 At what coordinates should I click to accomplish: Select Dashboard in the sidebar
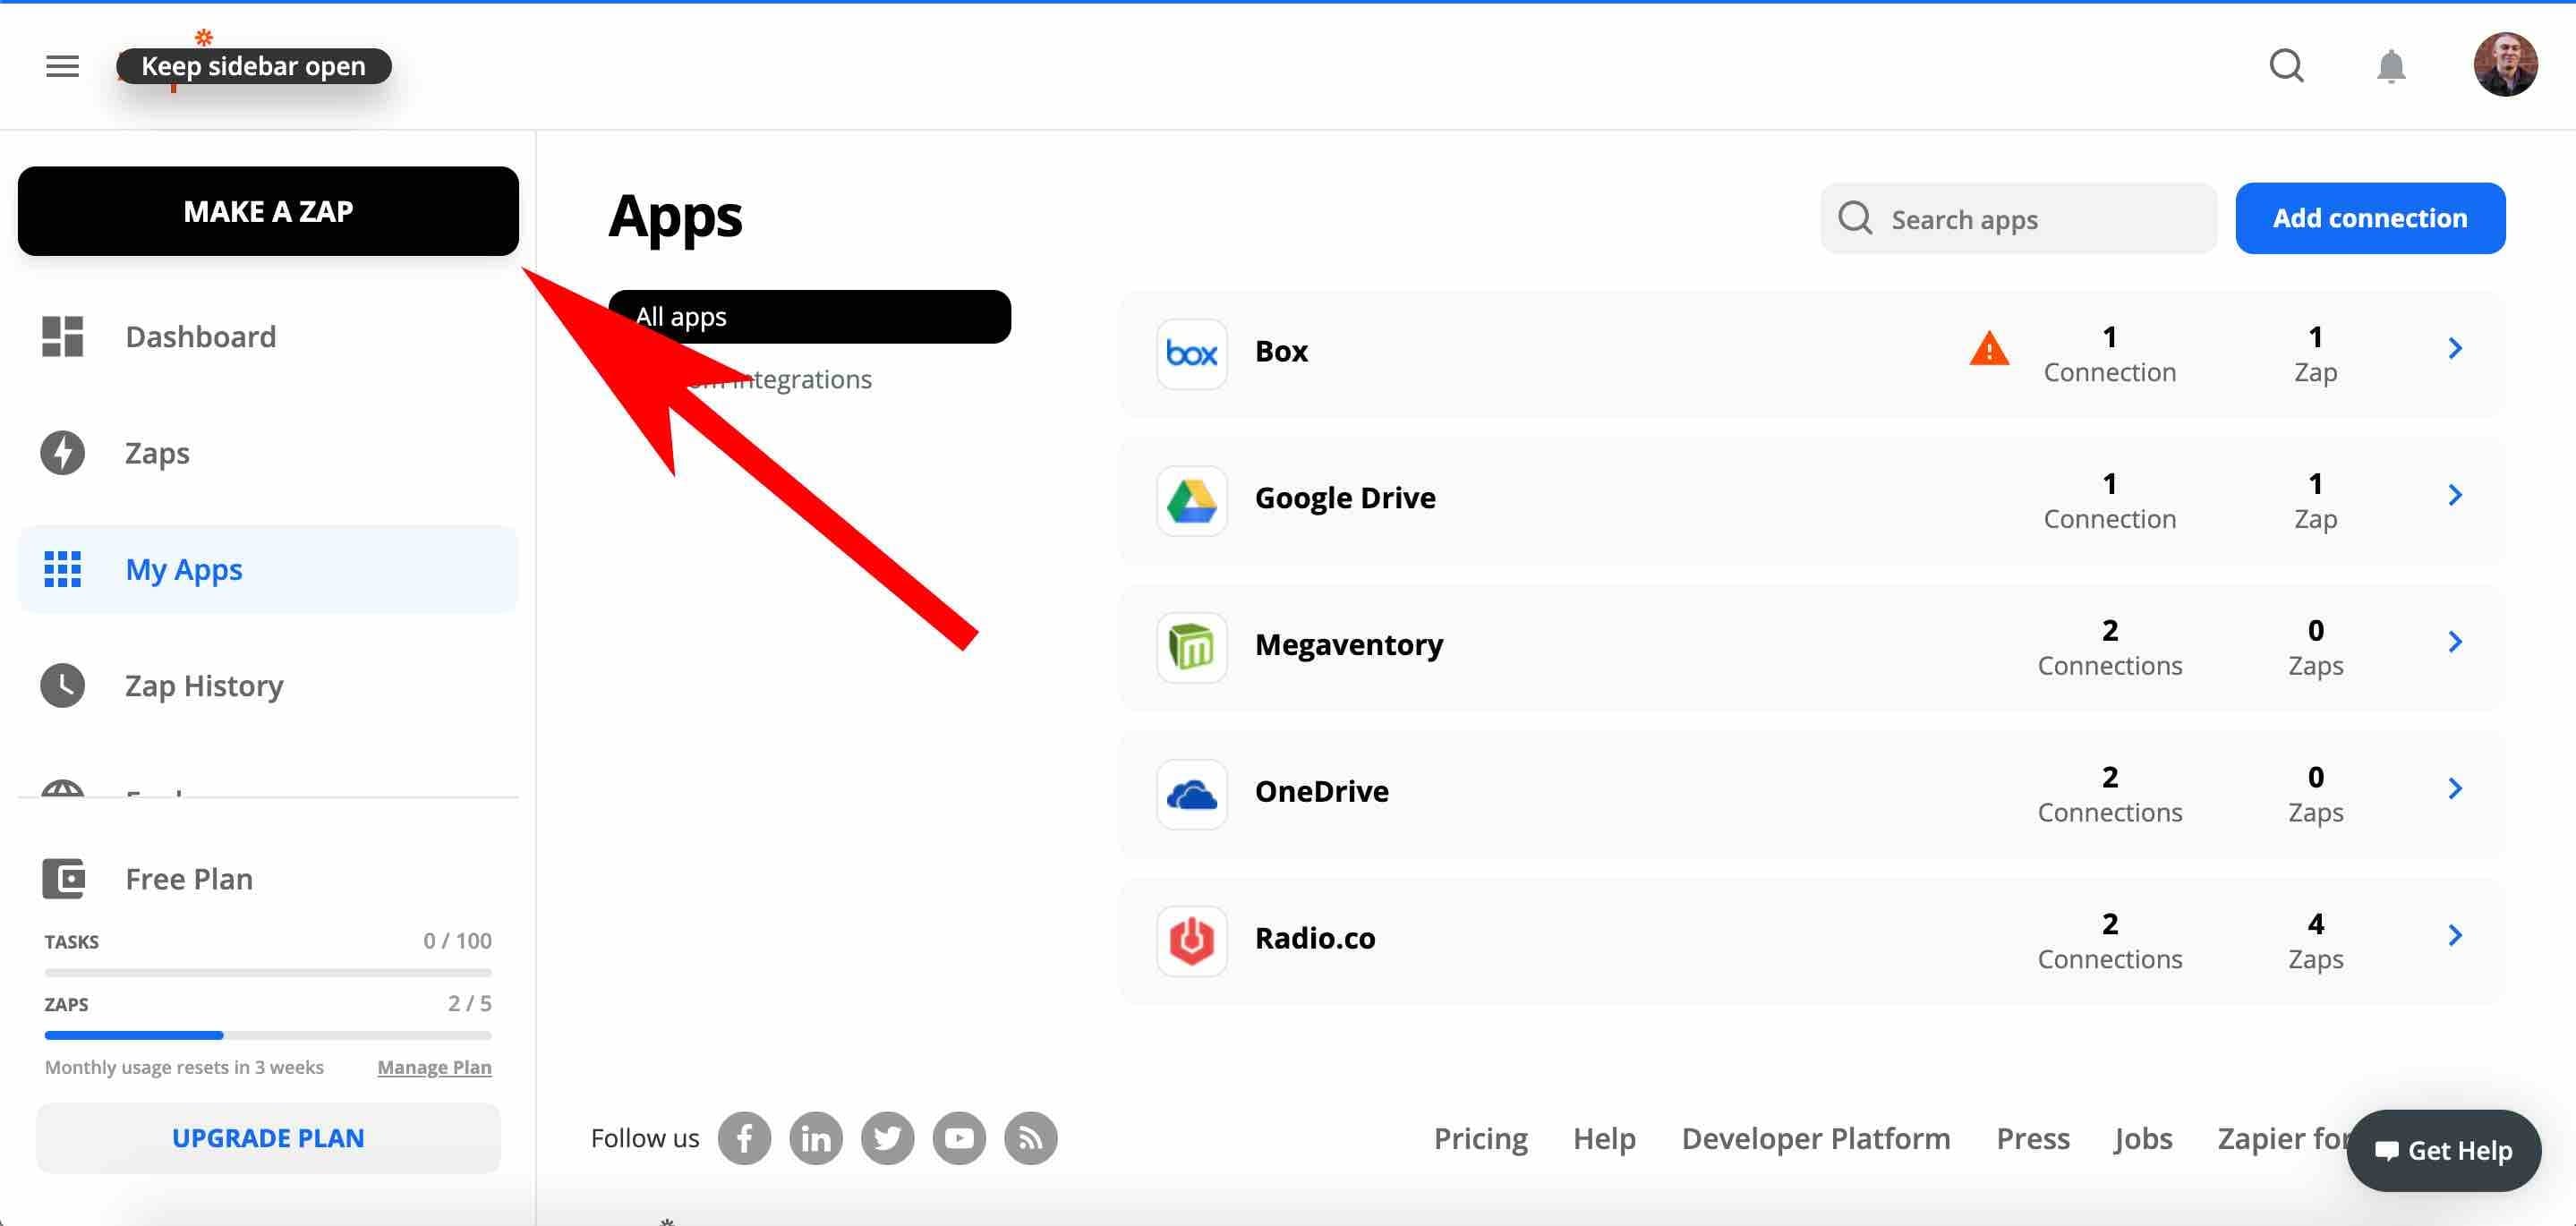[x=200, y=336]
